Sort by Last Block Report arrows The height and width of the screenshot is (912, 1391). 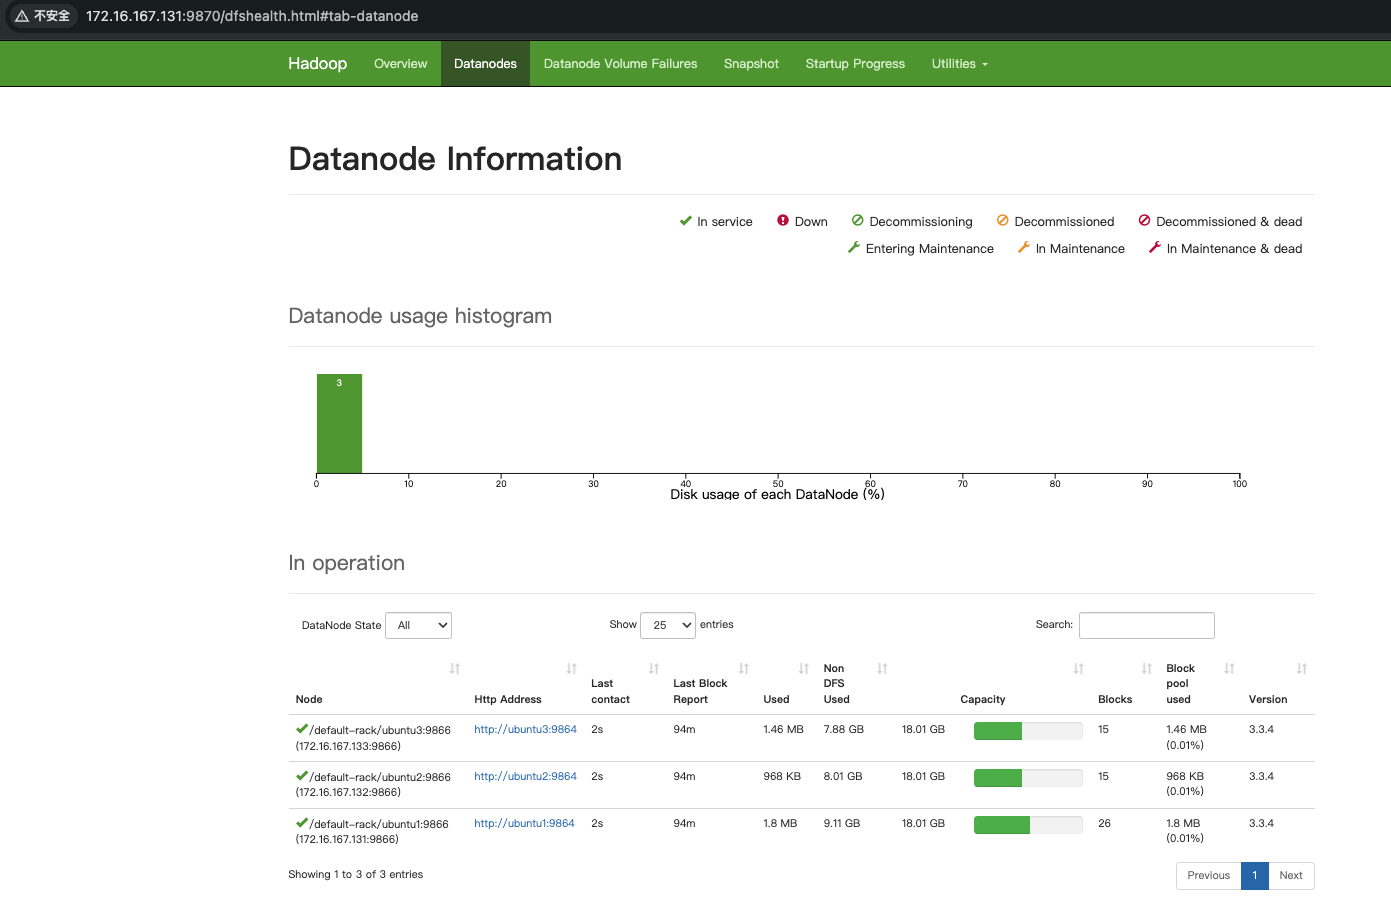(x=744, y=668)
